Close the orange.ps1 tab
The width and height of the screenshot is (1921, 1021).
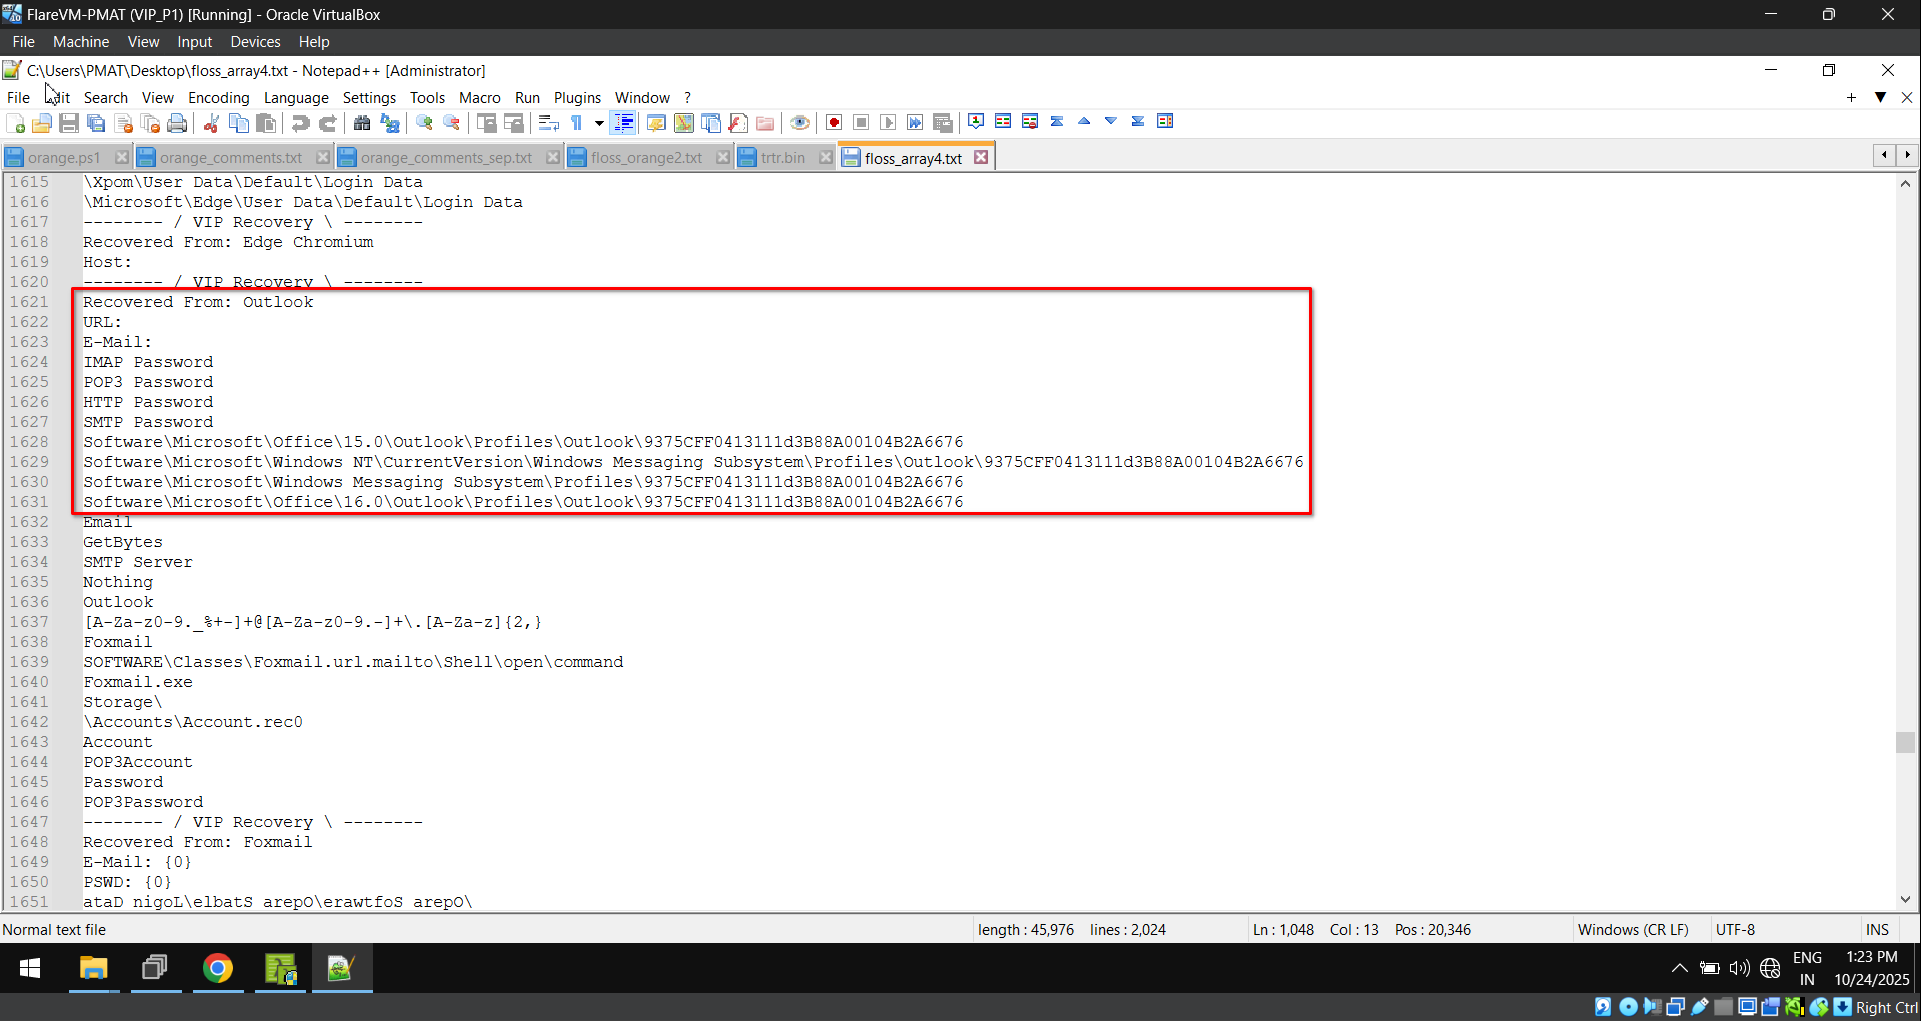(x=121, y=157)
